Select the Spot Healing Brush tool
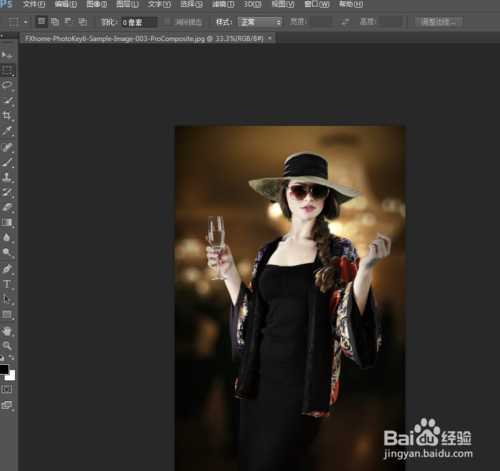Viewport: 500px width, 471px height. pos(7,147)
